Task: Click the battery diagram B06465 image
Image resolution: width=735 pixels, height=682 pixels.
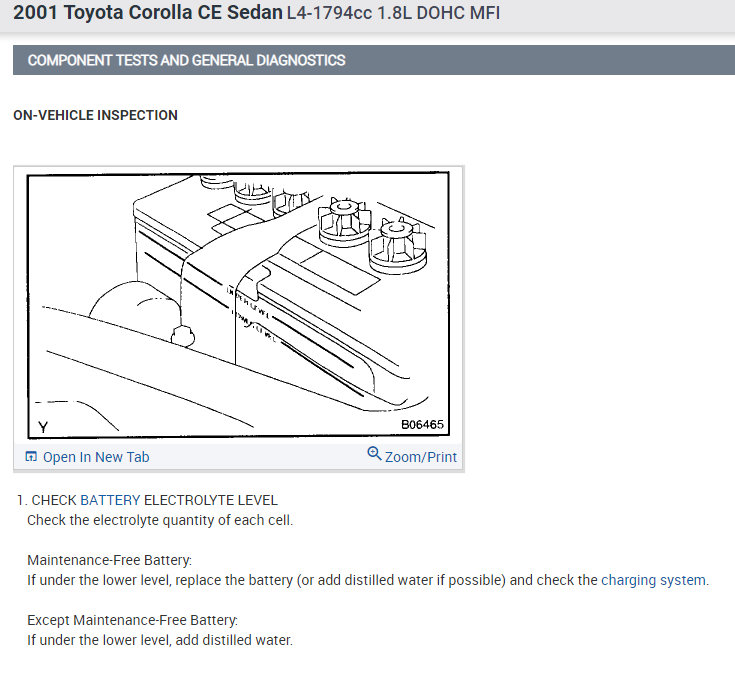Action: 238,305
